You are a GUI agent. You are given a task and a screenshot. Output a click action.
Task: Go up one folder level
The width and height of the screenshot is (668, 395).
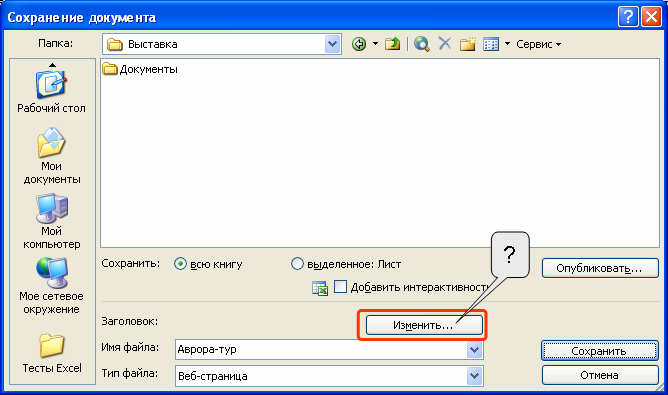point(392,44)
